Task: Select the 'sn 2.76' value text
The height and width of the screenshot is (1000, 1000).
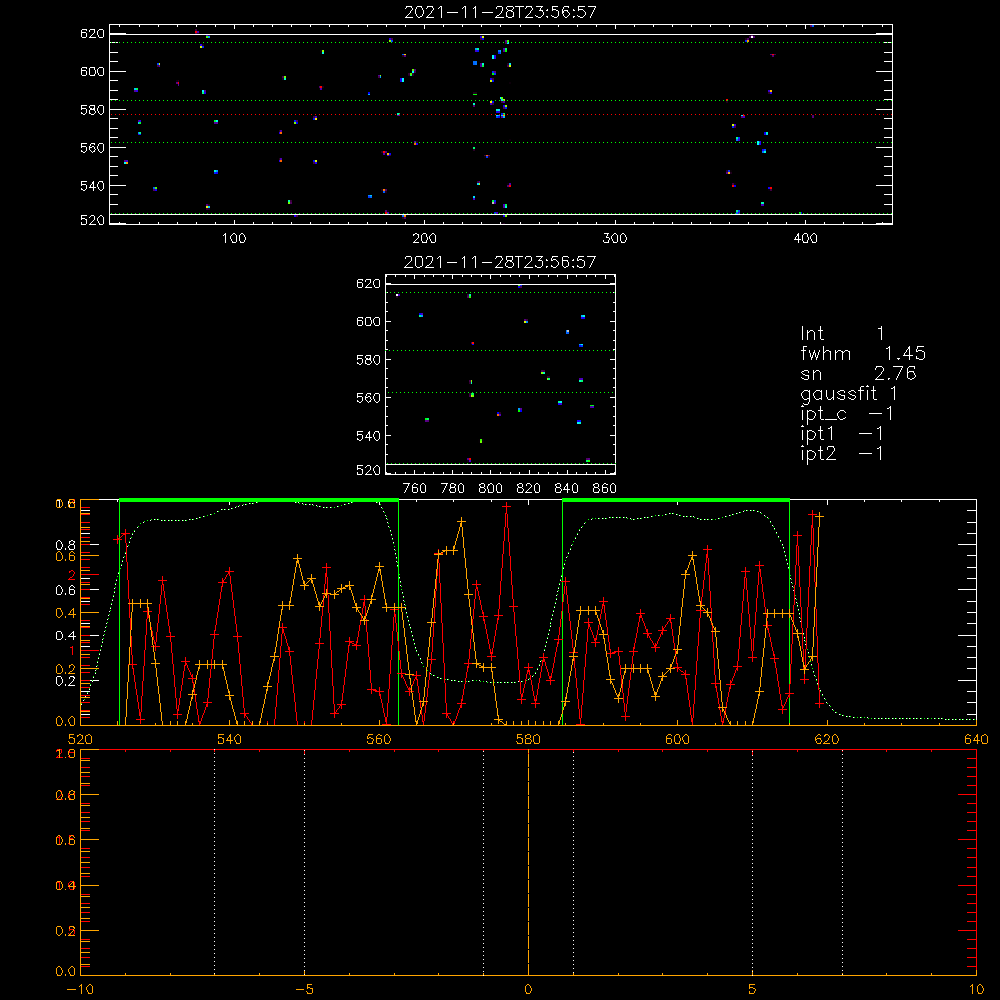Action: click(858, 373)
